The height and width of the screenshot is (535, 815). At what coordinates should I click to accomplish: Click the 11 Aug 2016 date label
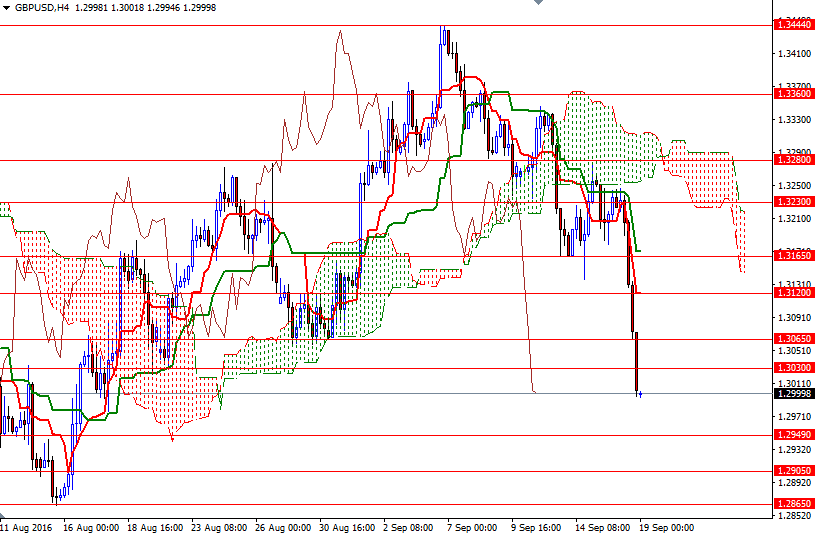pyautogui.click(x=27, y=528)
